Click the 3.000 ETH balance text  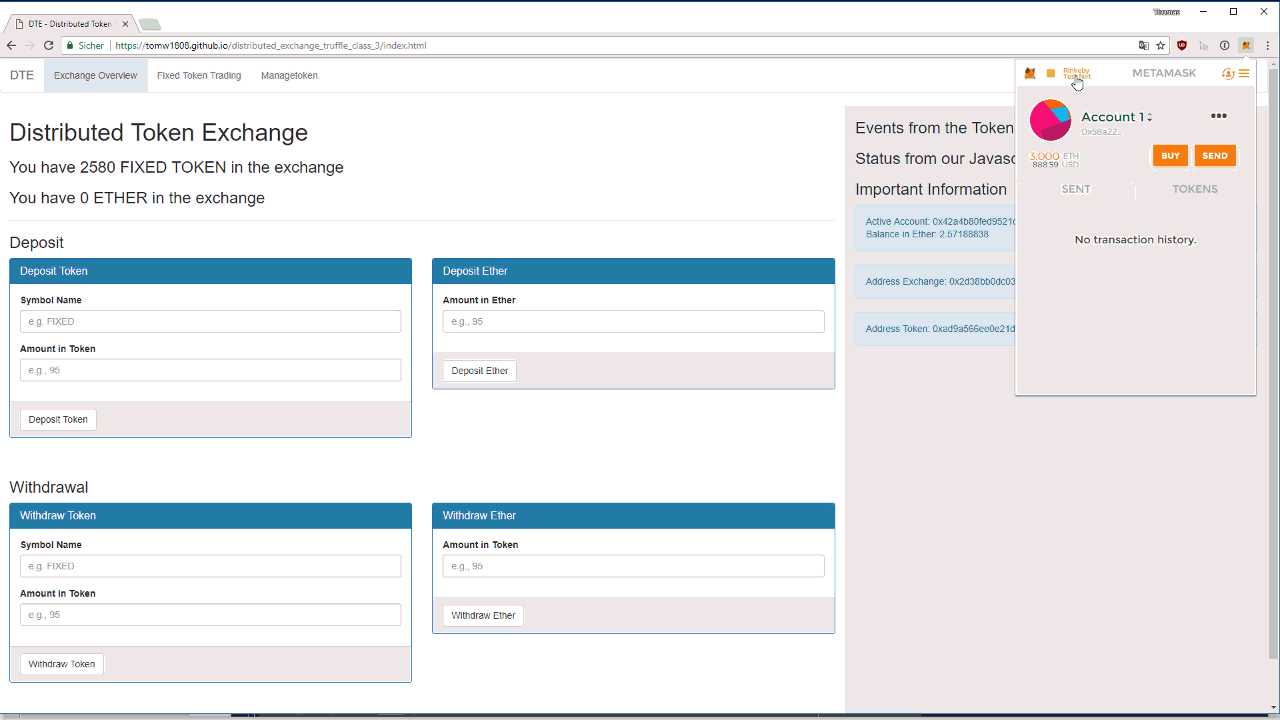coord(1054,156)
